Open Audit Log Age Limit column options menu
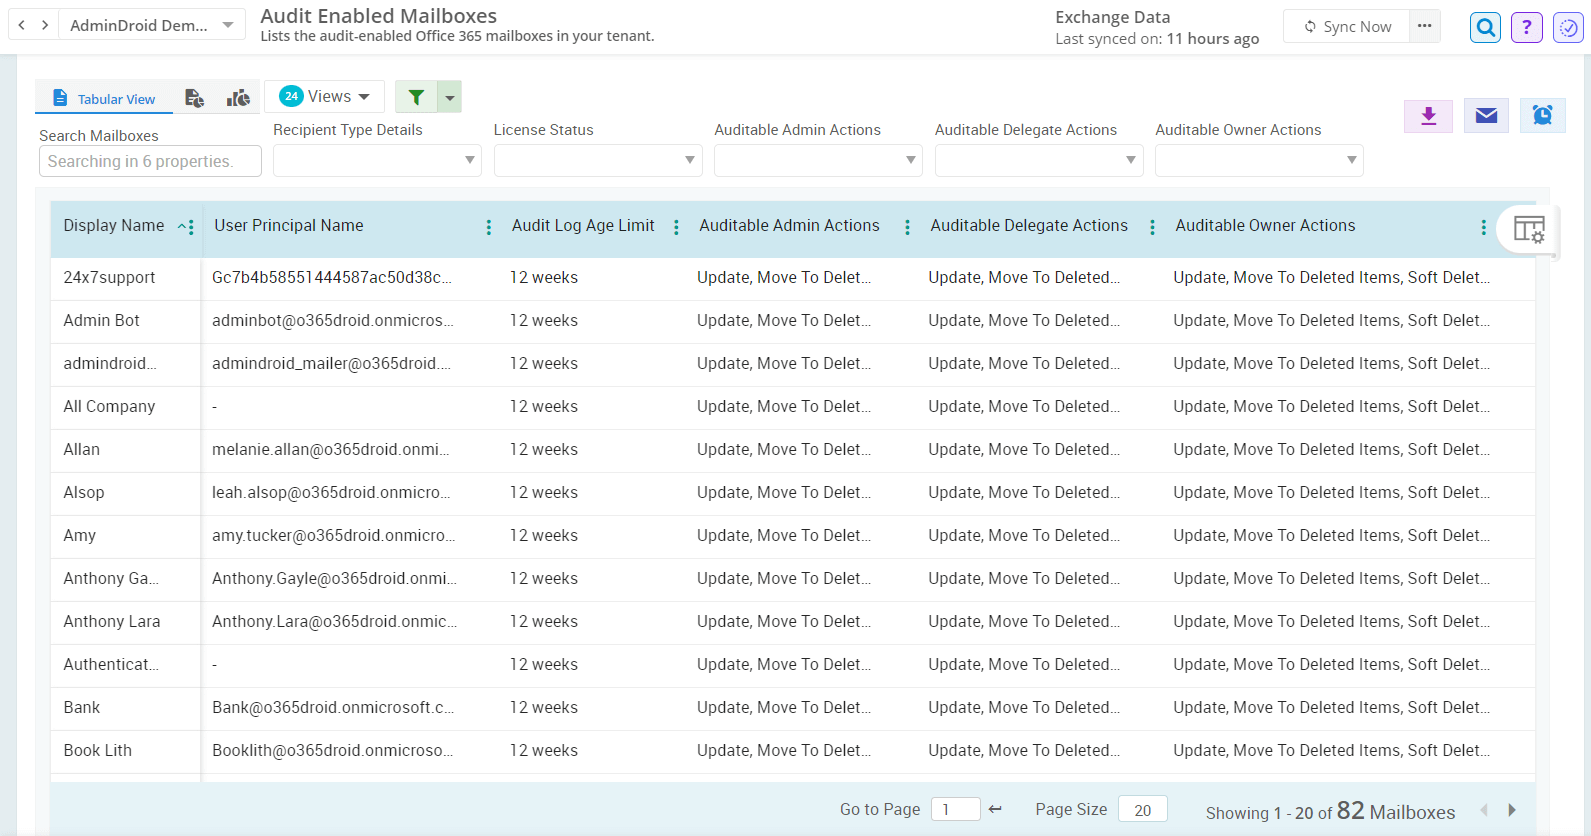1591x836 pixels. [x=677, y=227]
